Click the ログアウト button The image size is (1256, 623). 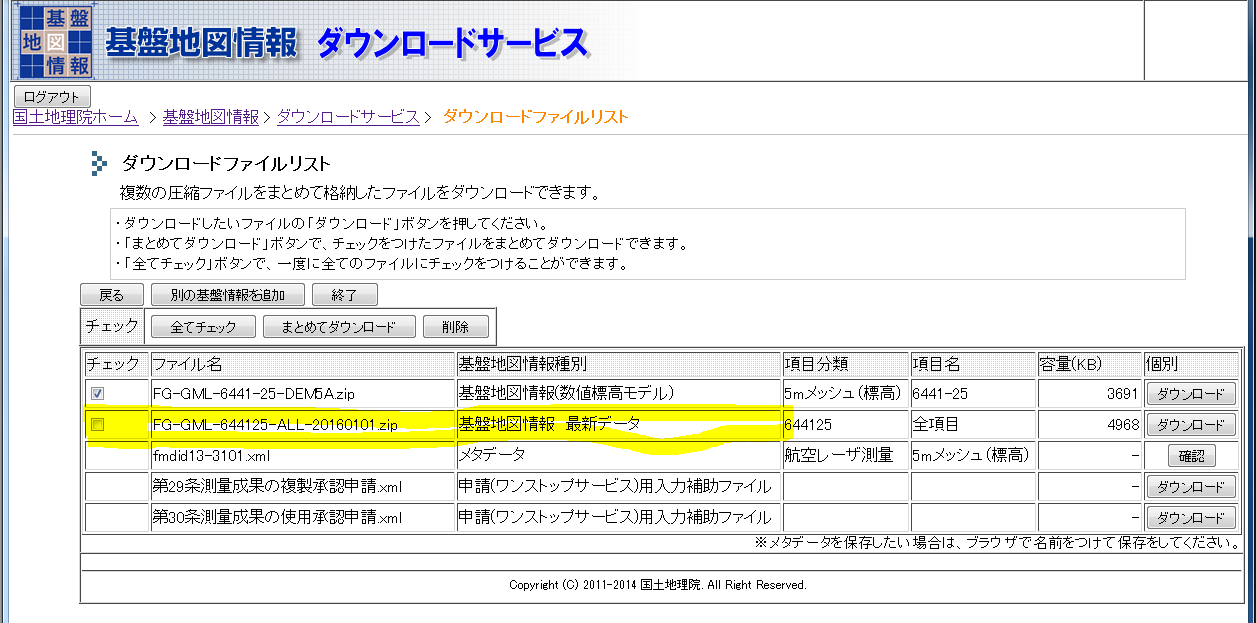tap(52, 97)
